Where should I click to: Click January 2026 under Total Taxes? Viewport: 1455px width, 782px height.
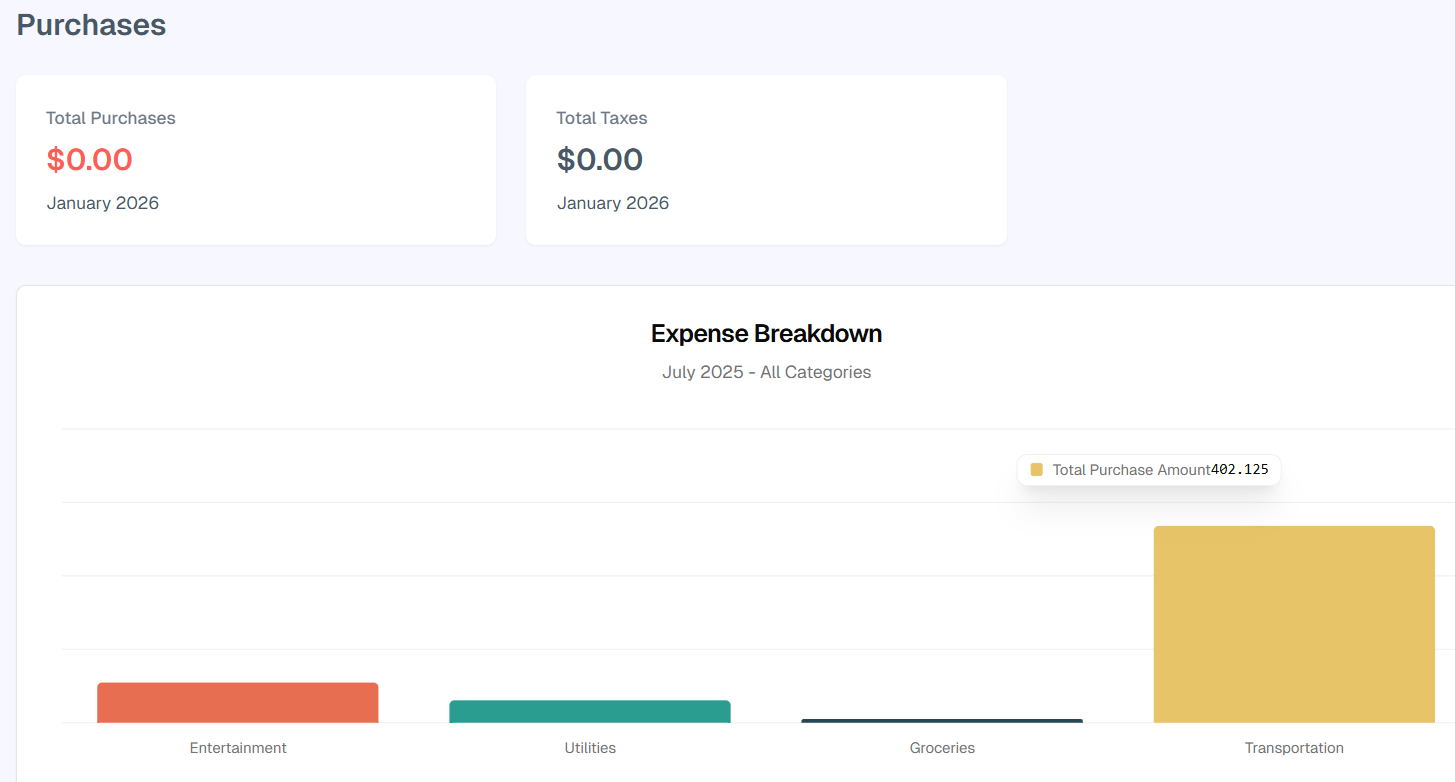point(613,203)
